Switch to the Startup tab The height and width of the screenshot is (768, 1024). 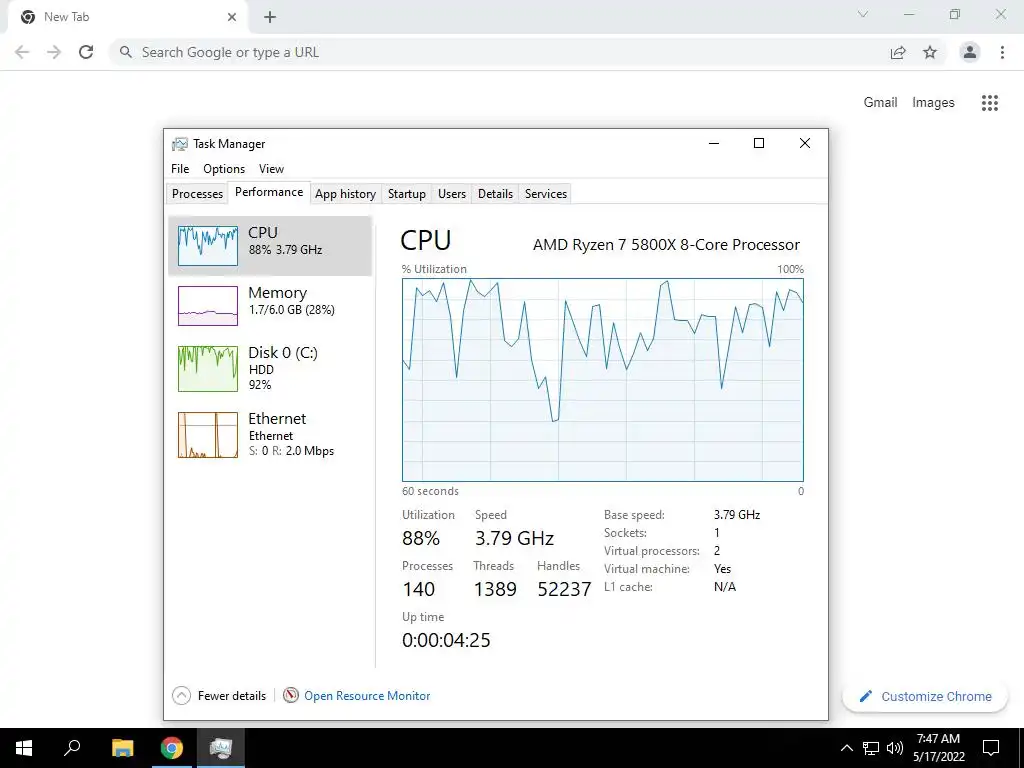click(x=407, y=194)
